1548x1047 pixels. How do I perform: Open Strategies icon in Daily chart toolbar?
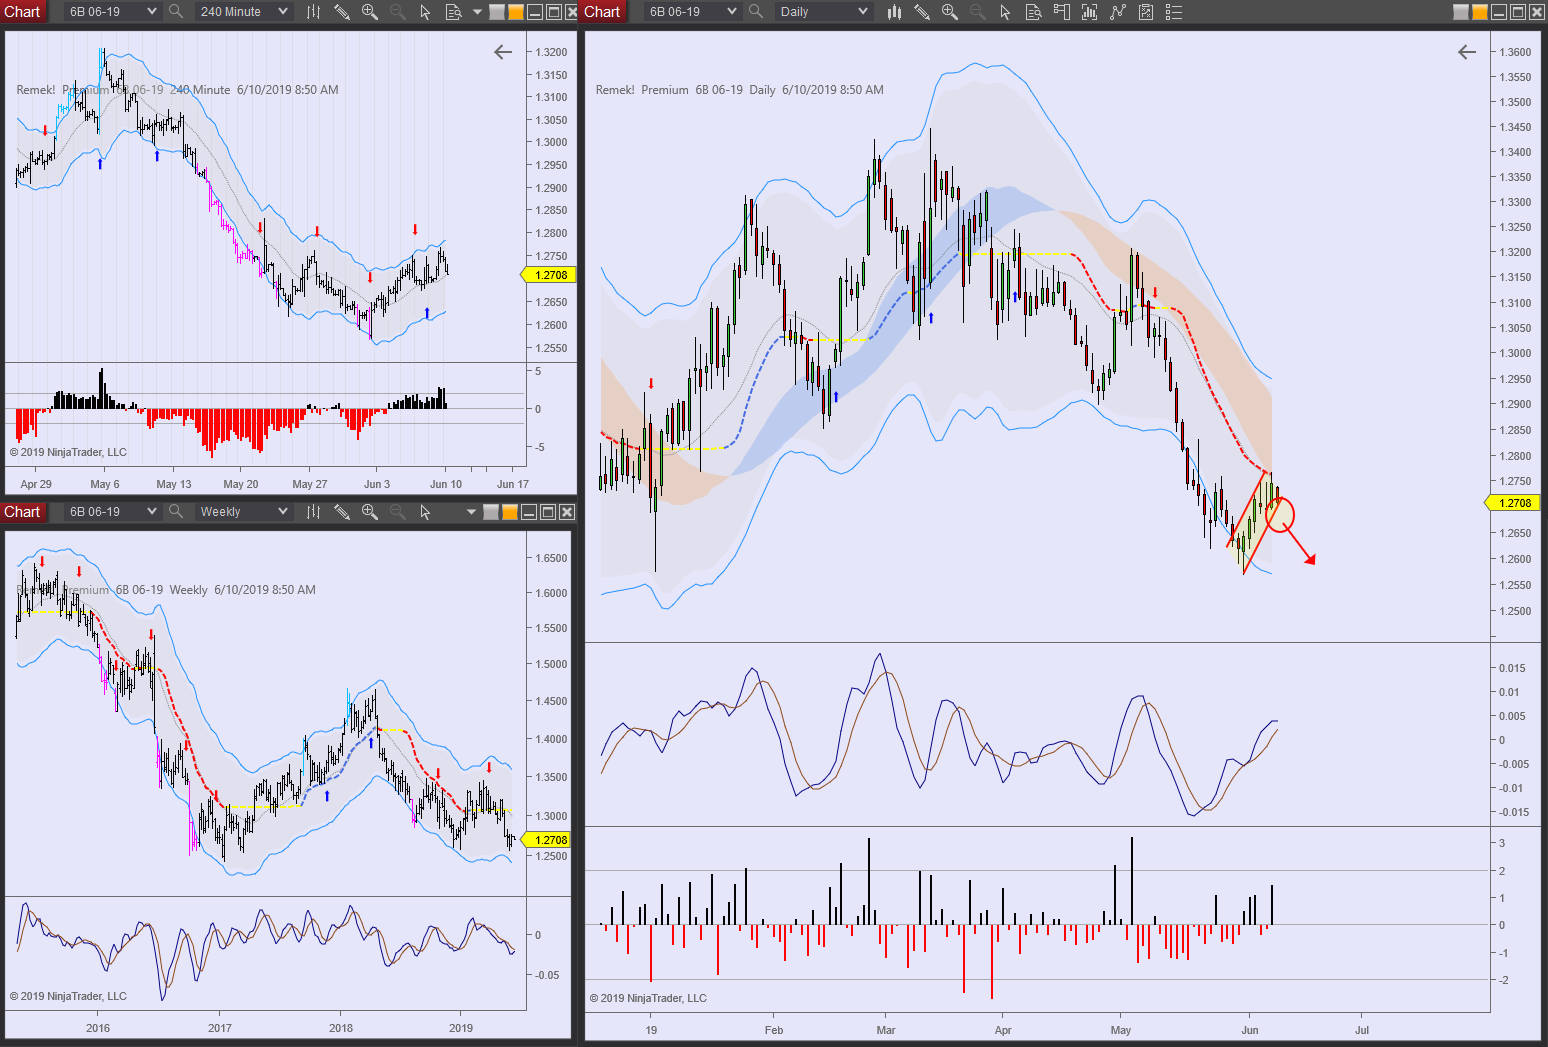pyautogui.click(x=1117, y=11)
